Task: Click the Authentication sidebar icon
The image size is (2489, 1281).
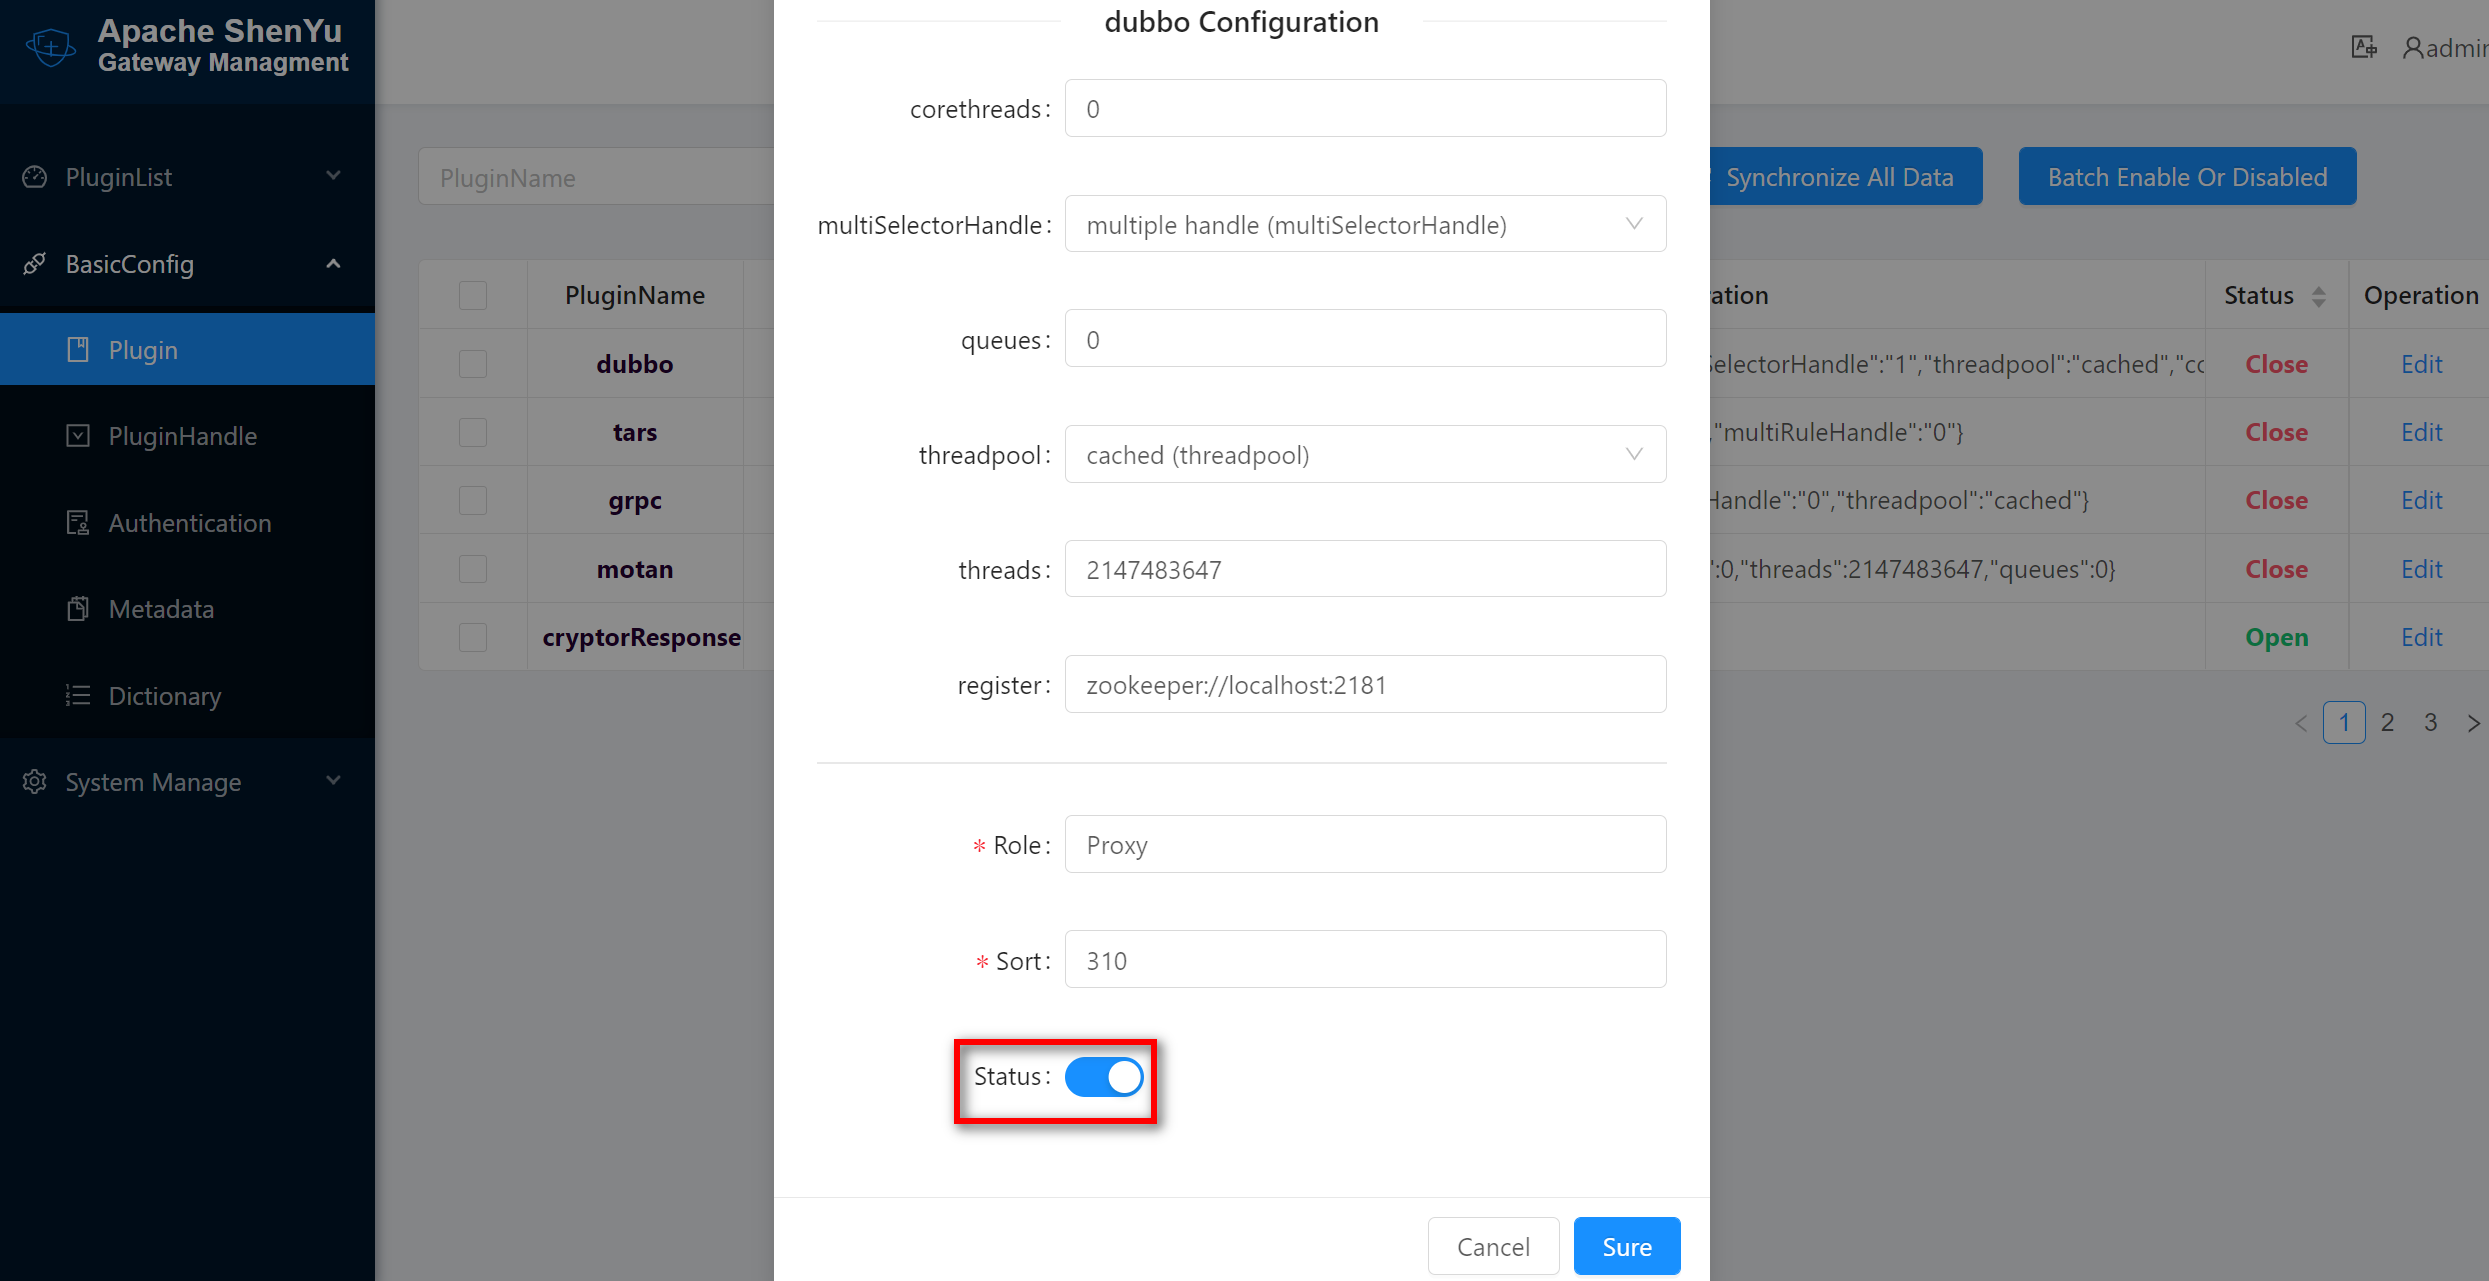Action: tap(78, 523)
